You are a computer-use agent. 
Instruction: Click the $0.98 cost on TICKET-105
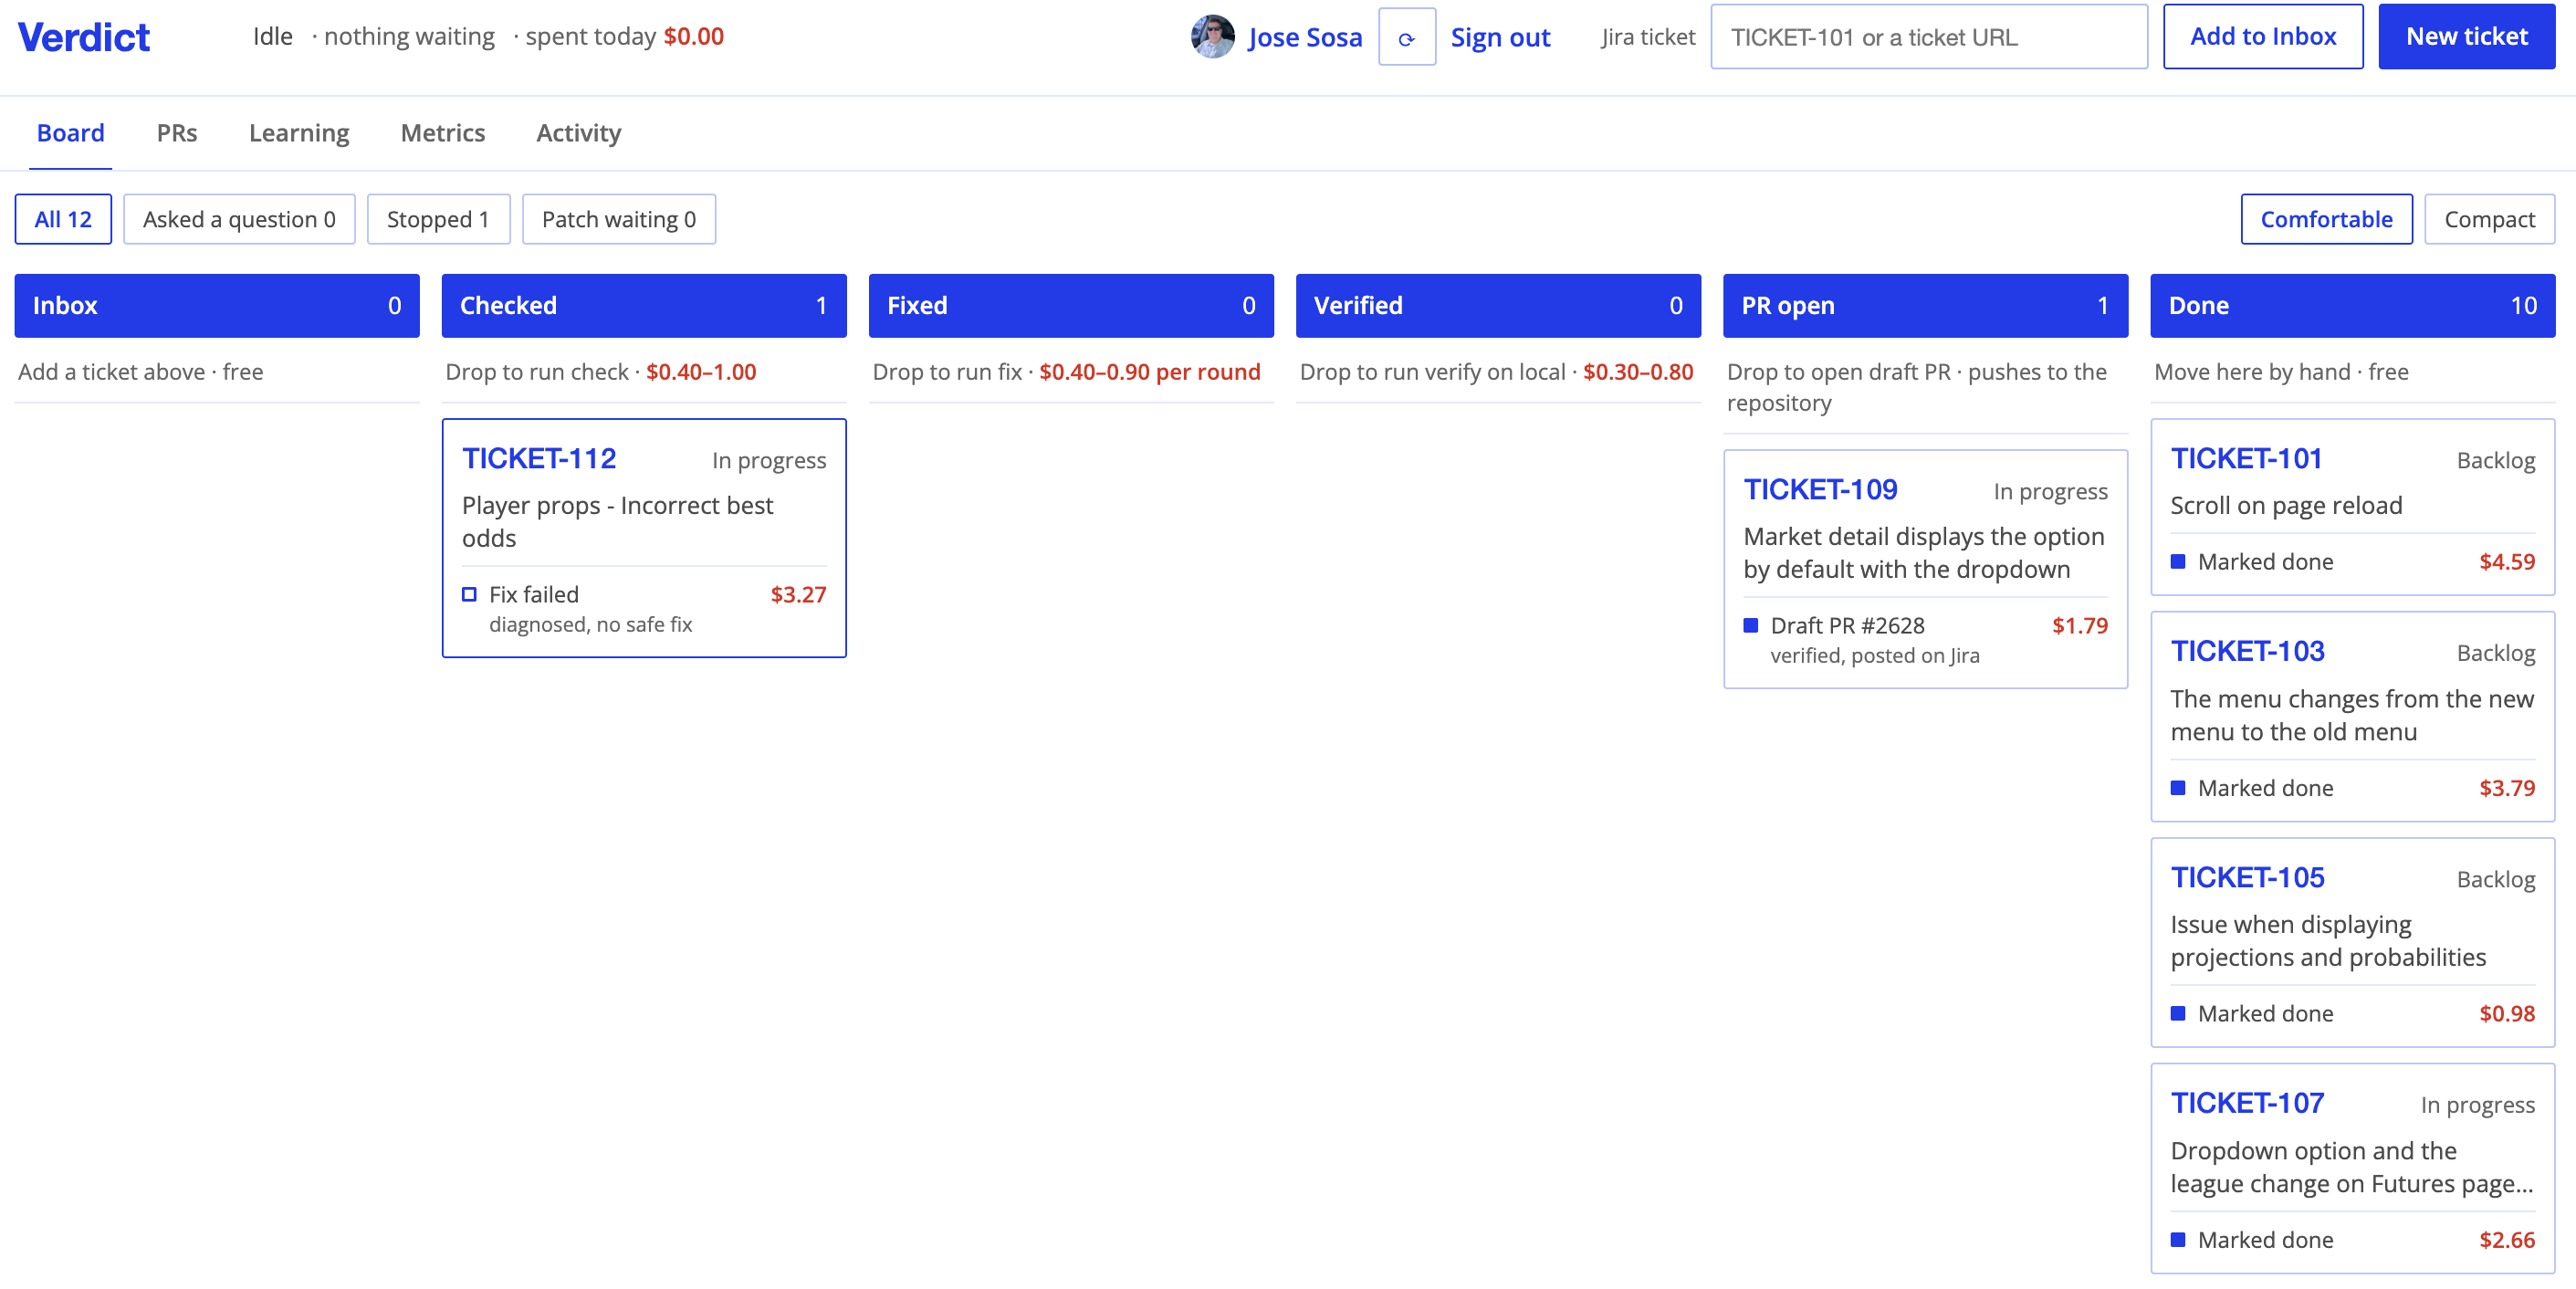2506,1014
